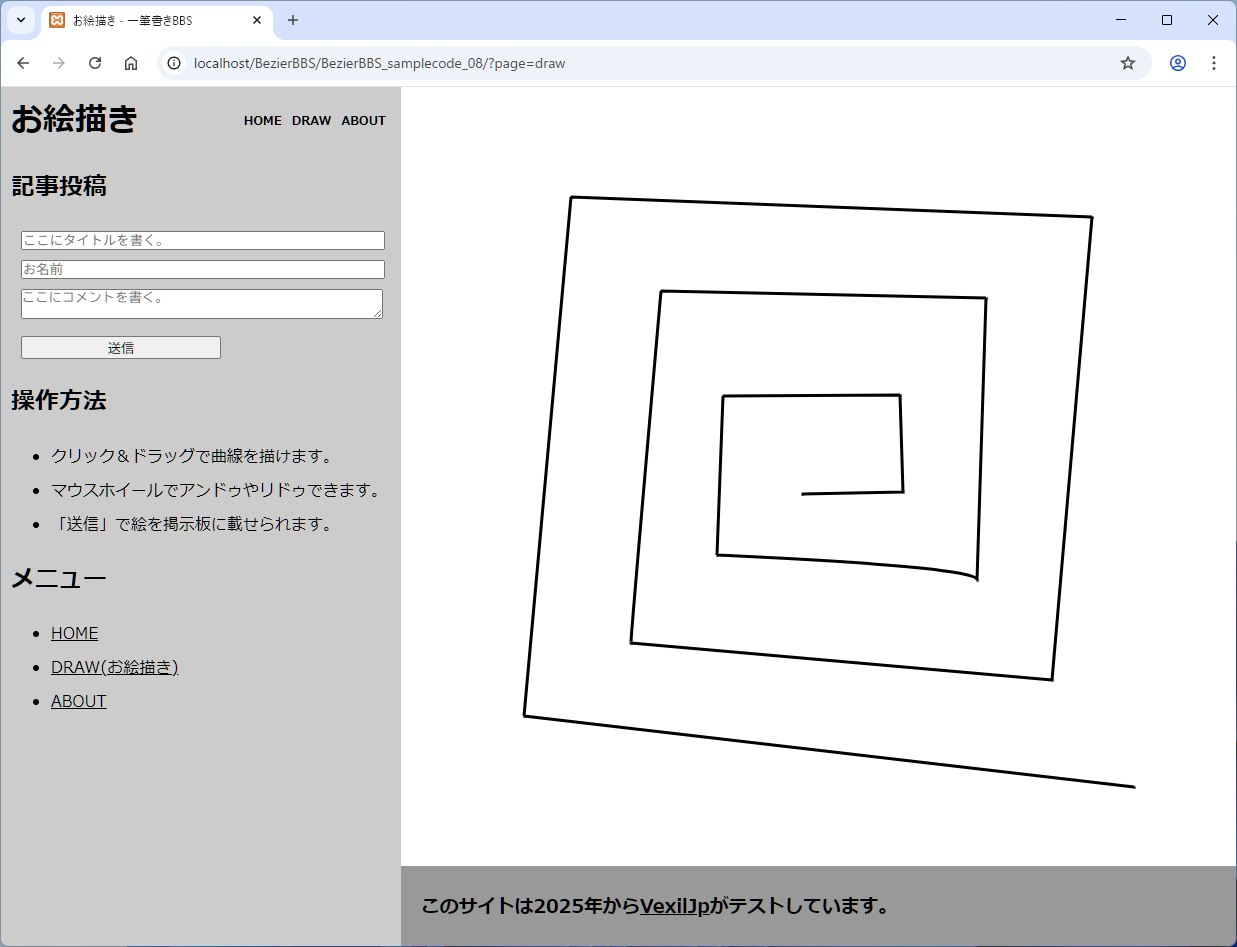Focus the お名前 name field
This screenshot has width=1237, height=947.
pyautogui.click(x=203, y=269)
